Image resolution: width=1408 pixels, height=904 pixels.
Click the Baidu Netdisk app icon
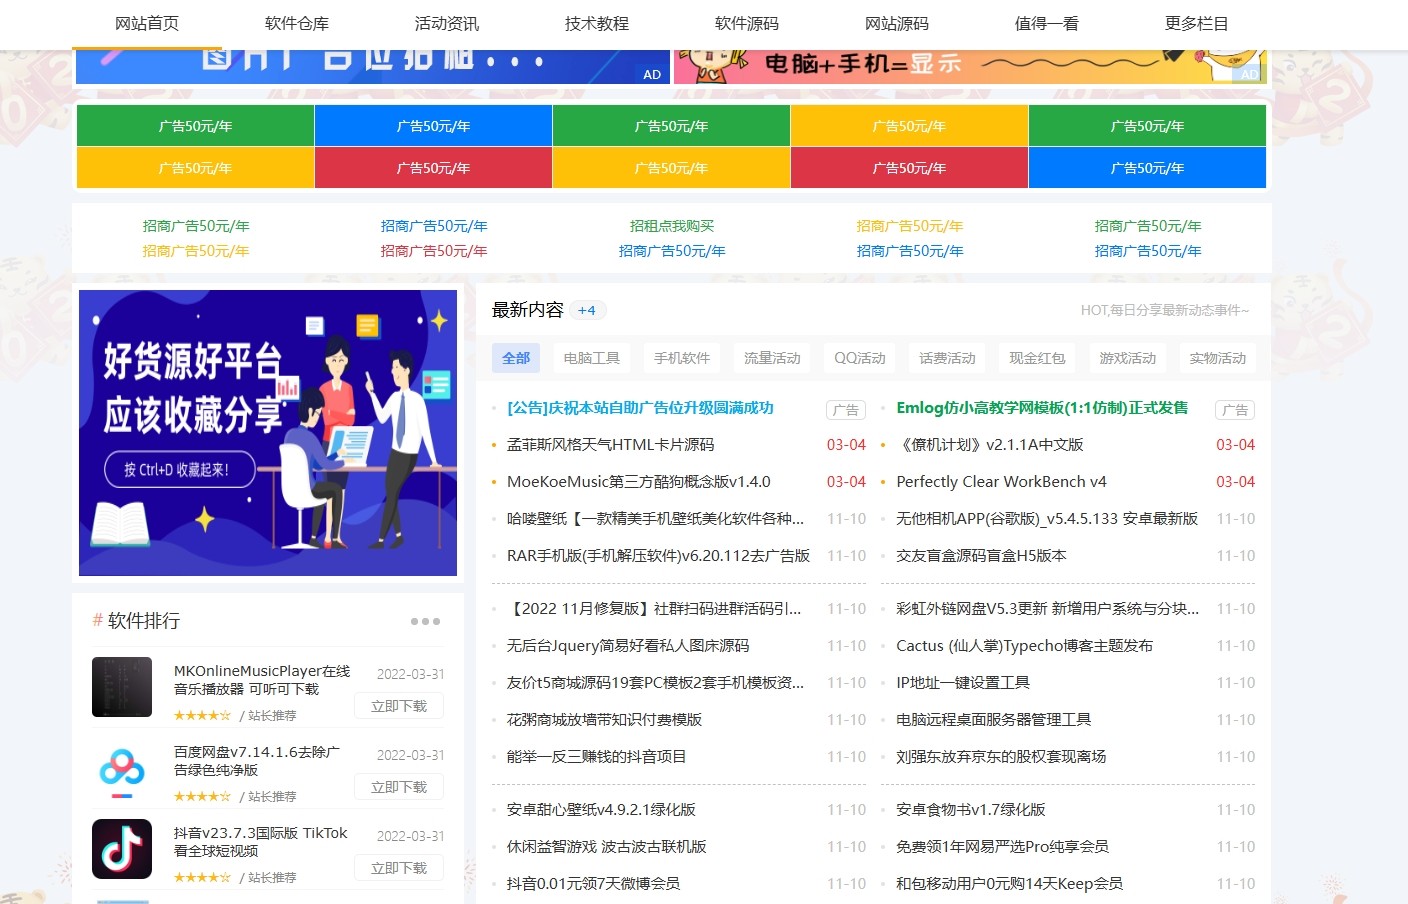click(x=121, y=768)
